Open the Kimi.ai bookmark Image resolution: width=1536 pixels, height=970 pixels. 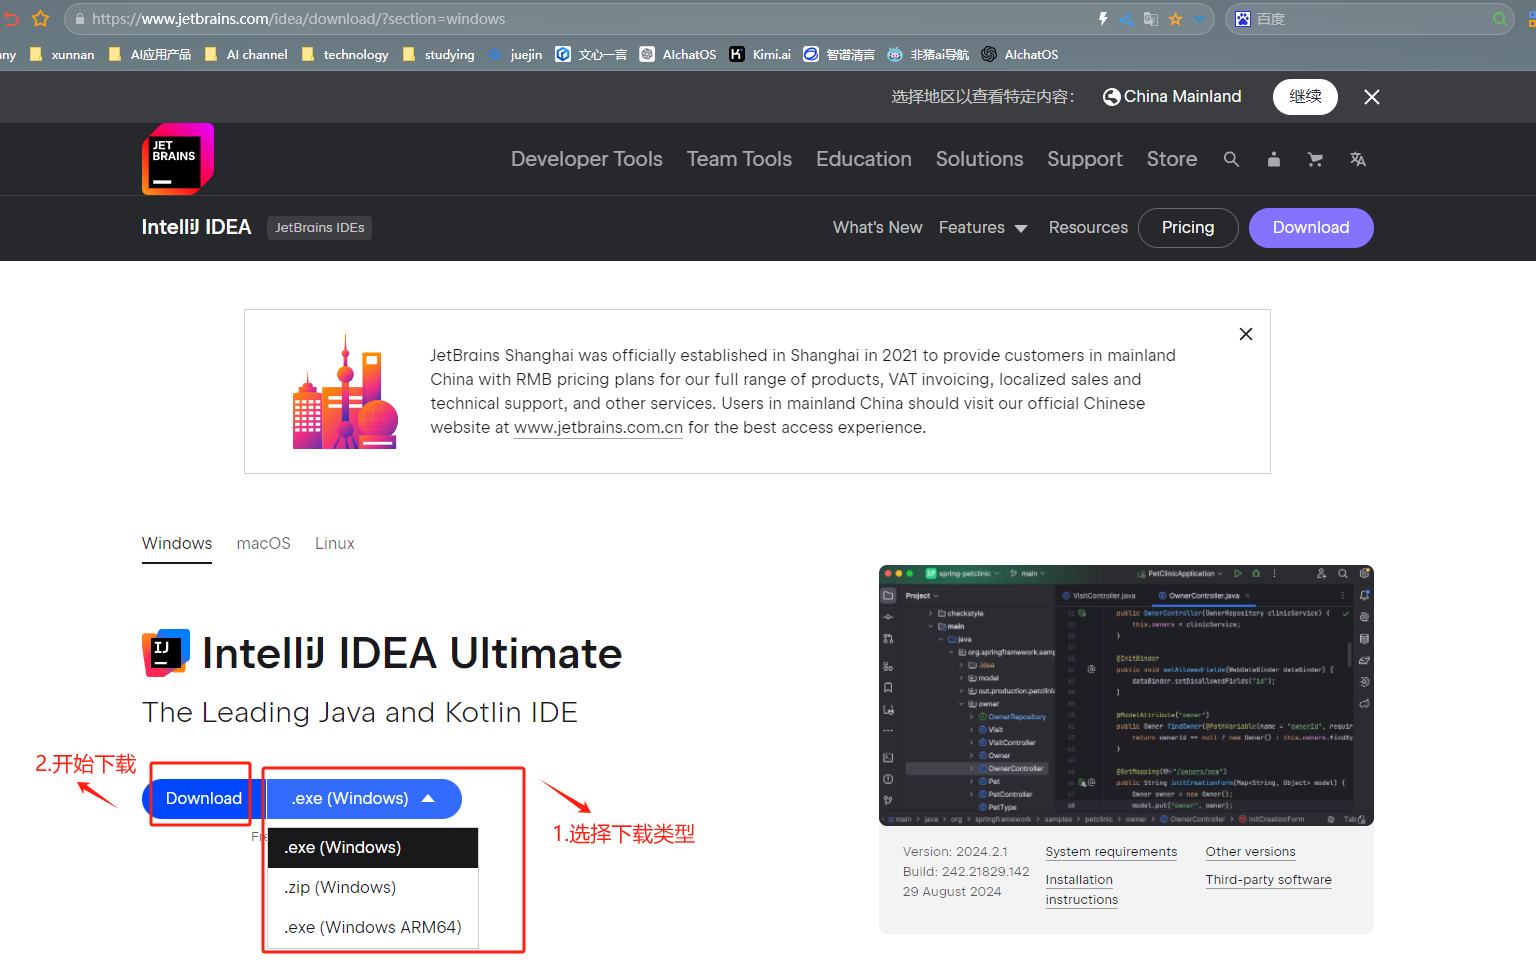760,54
